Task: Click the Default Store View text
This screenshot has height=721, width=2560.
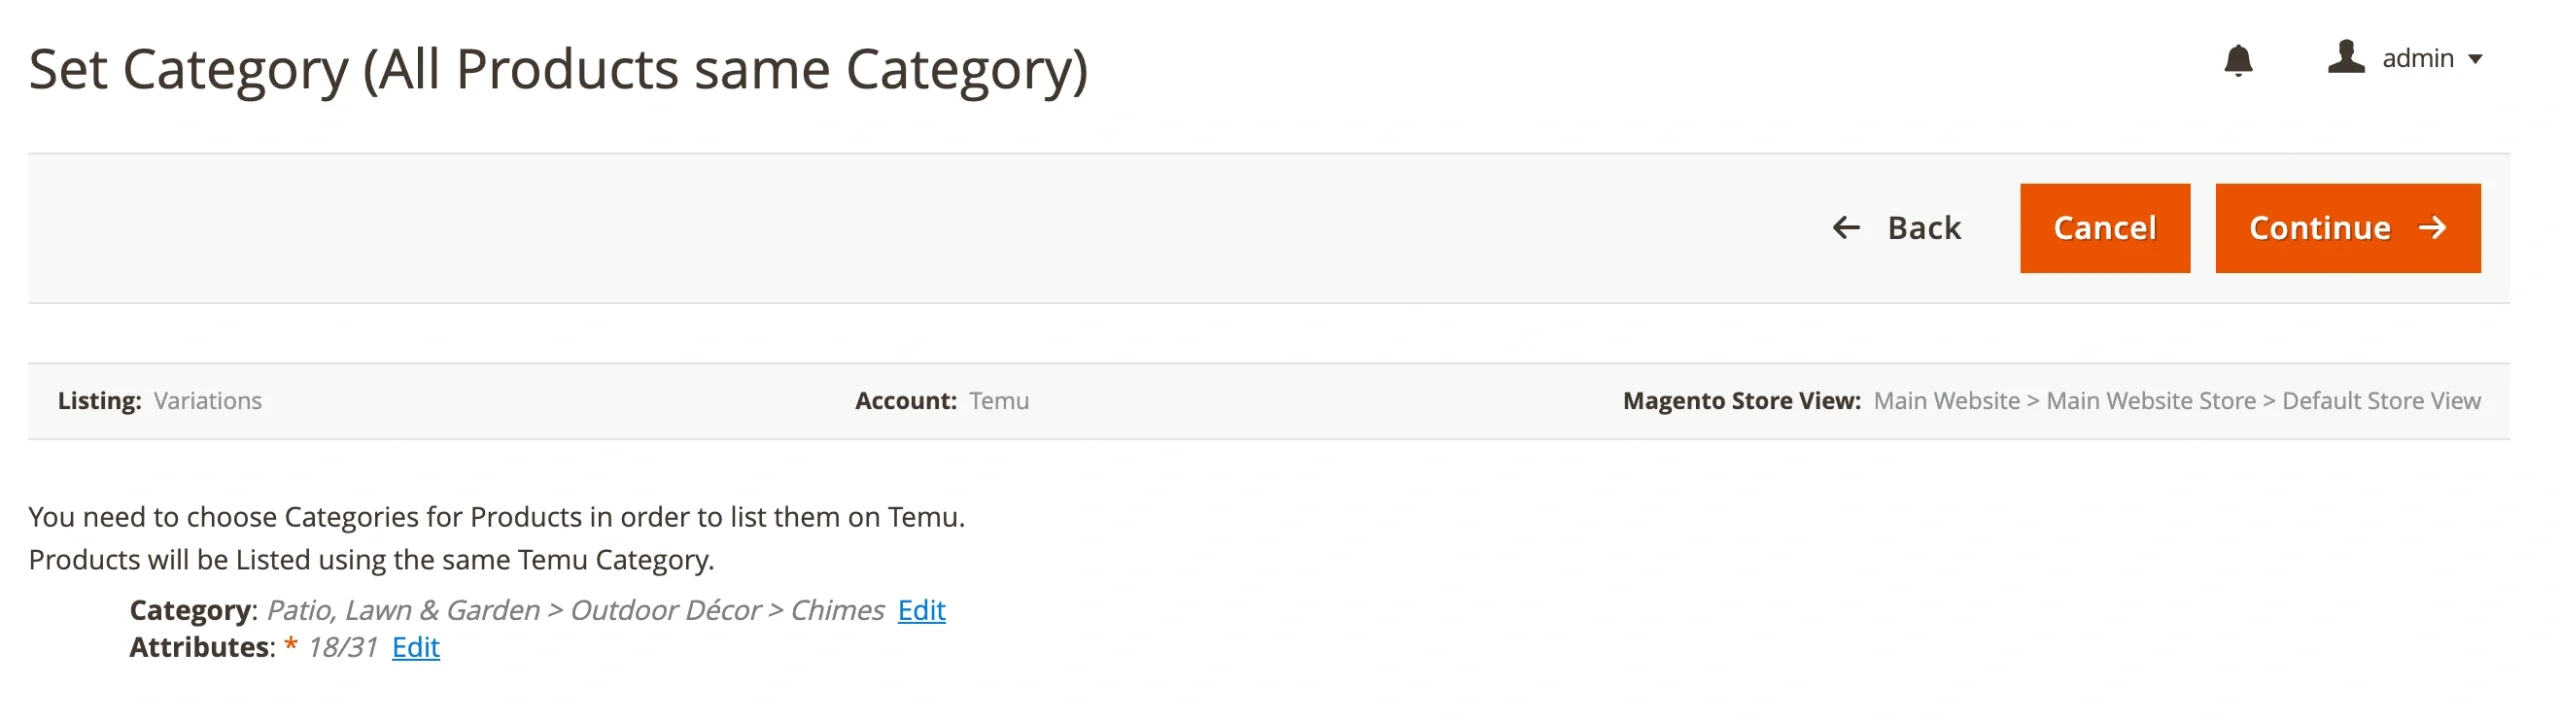Action: 2380,401
